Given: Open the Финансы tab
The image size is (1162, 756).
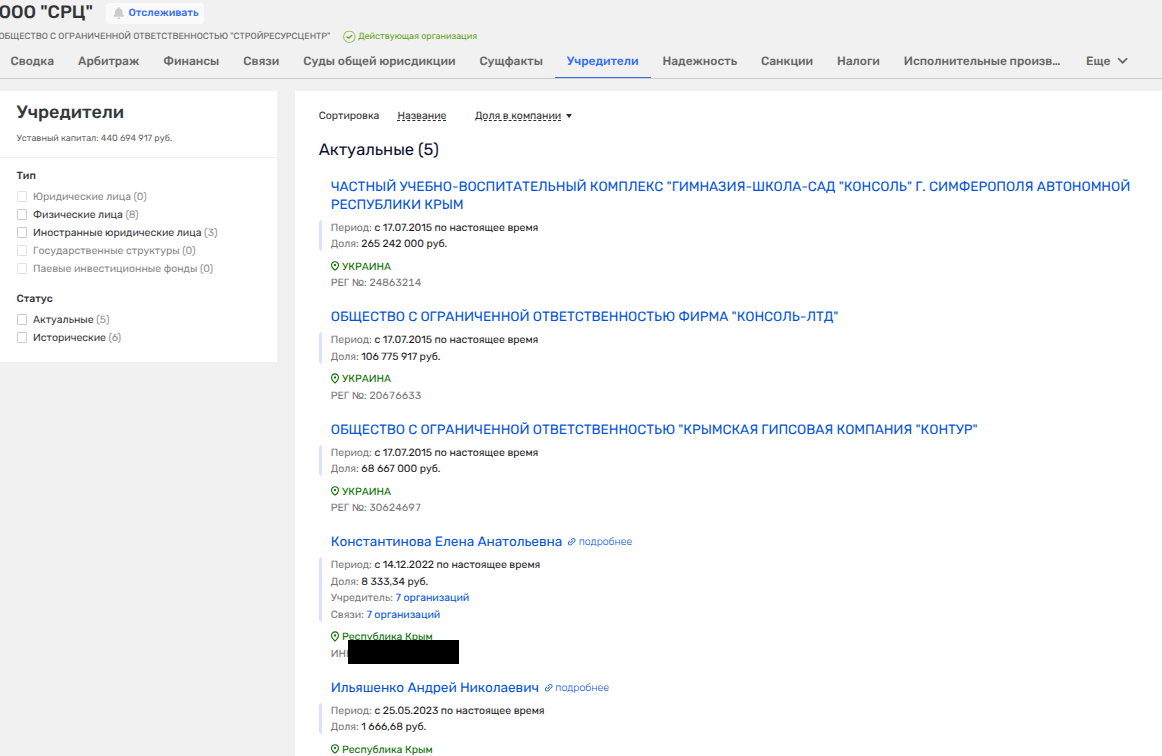Looking at the screenshot, I should (x=191, y=61).
